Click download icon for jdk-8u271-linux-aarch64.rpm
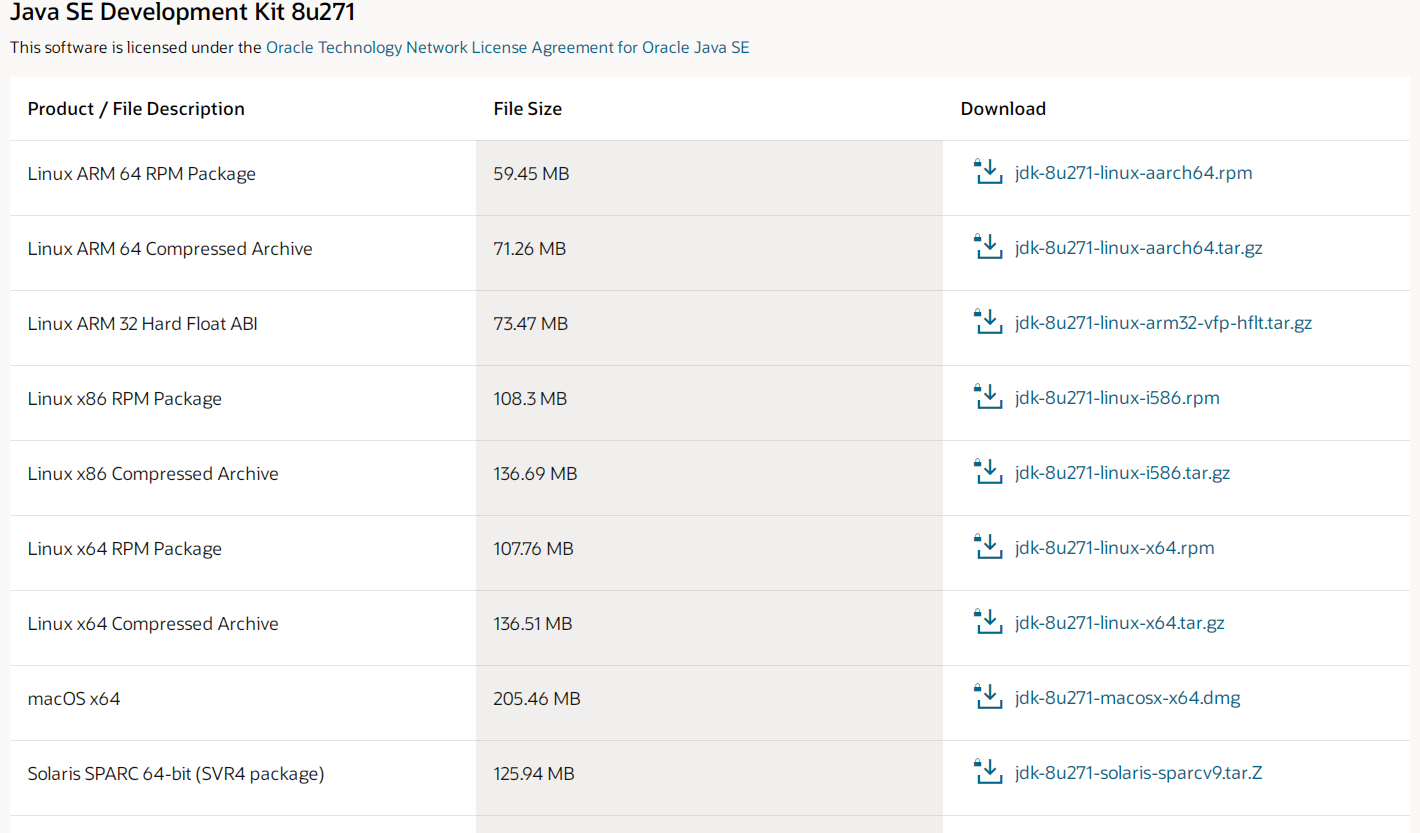The image size is (1420, 833). pos(988,172)
